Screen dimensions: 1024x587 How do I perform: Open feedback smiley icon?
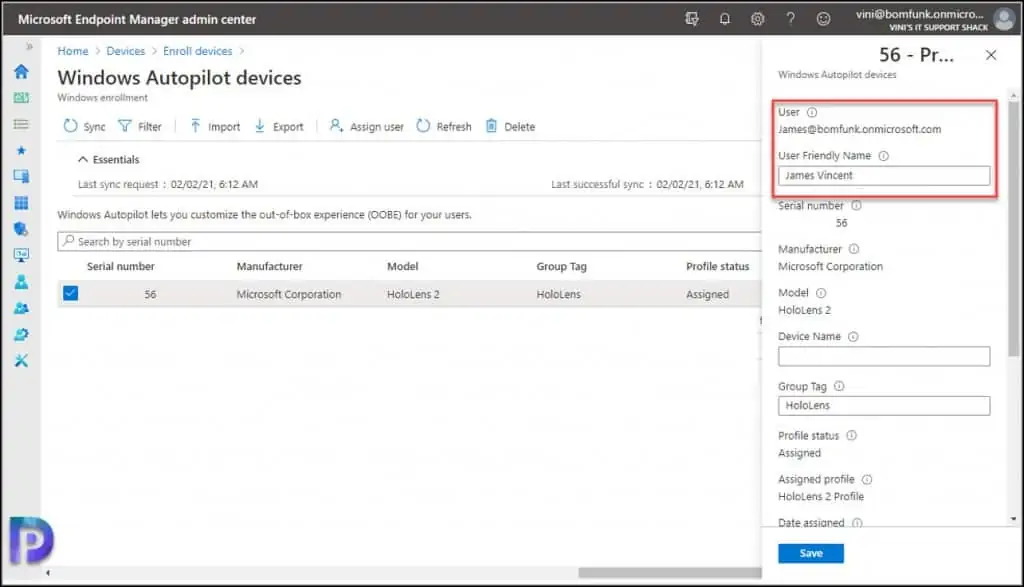point(824,19)
